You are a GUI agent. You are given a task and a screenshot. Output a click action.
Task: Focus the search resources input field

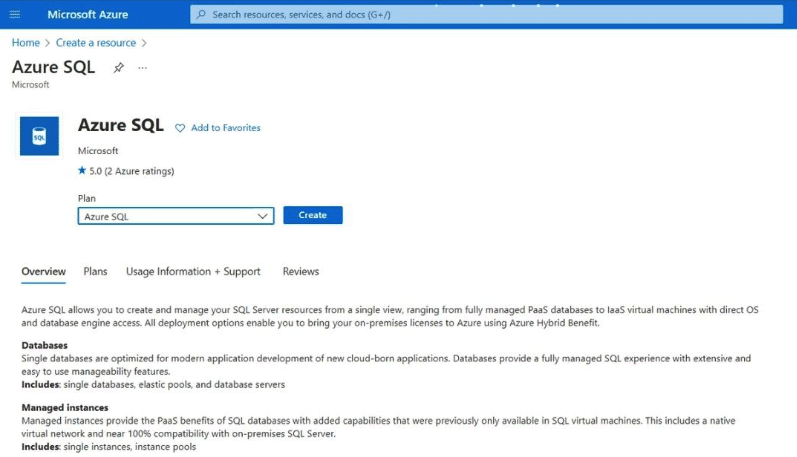(x=486, y=14)
